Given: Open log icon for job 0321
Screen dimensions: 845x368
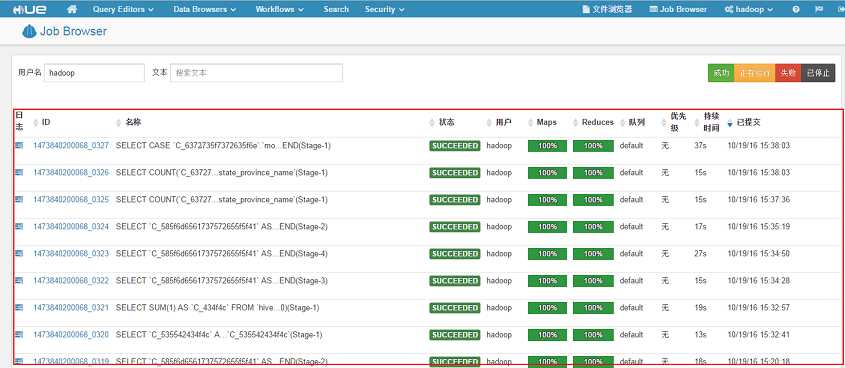Looking at the screenshot, I should (x=19, y=308).
